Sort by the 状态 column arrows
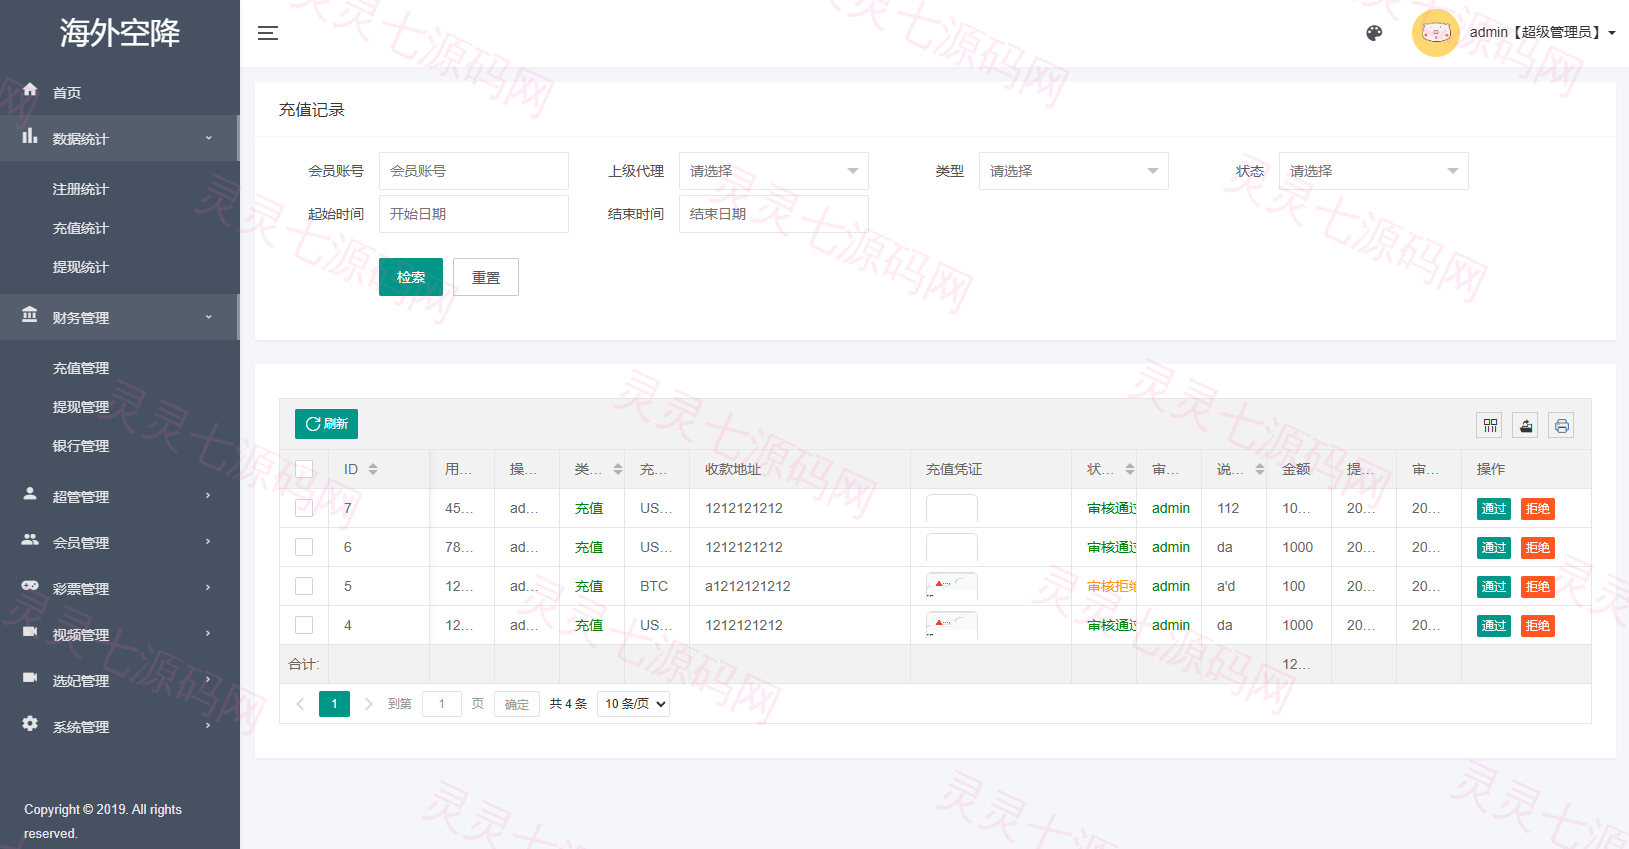The image size is (1629, 849). tap(1130, 469)
